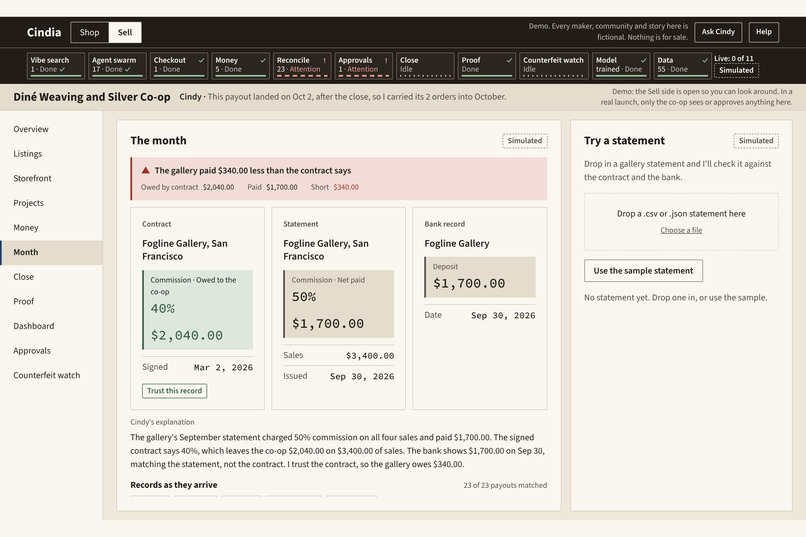Click the Simulated badge in The month panel
The height and width of the screenshot is (537, 806).
(x=525, y=141)
